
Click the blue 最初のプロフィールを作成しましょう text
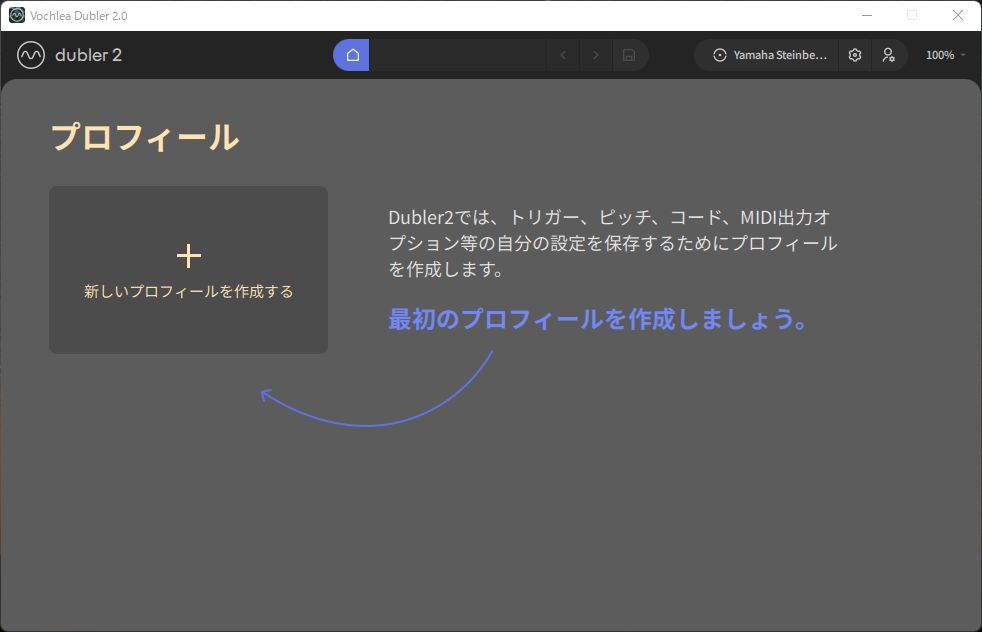(599, 319)
